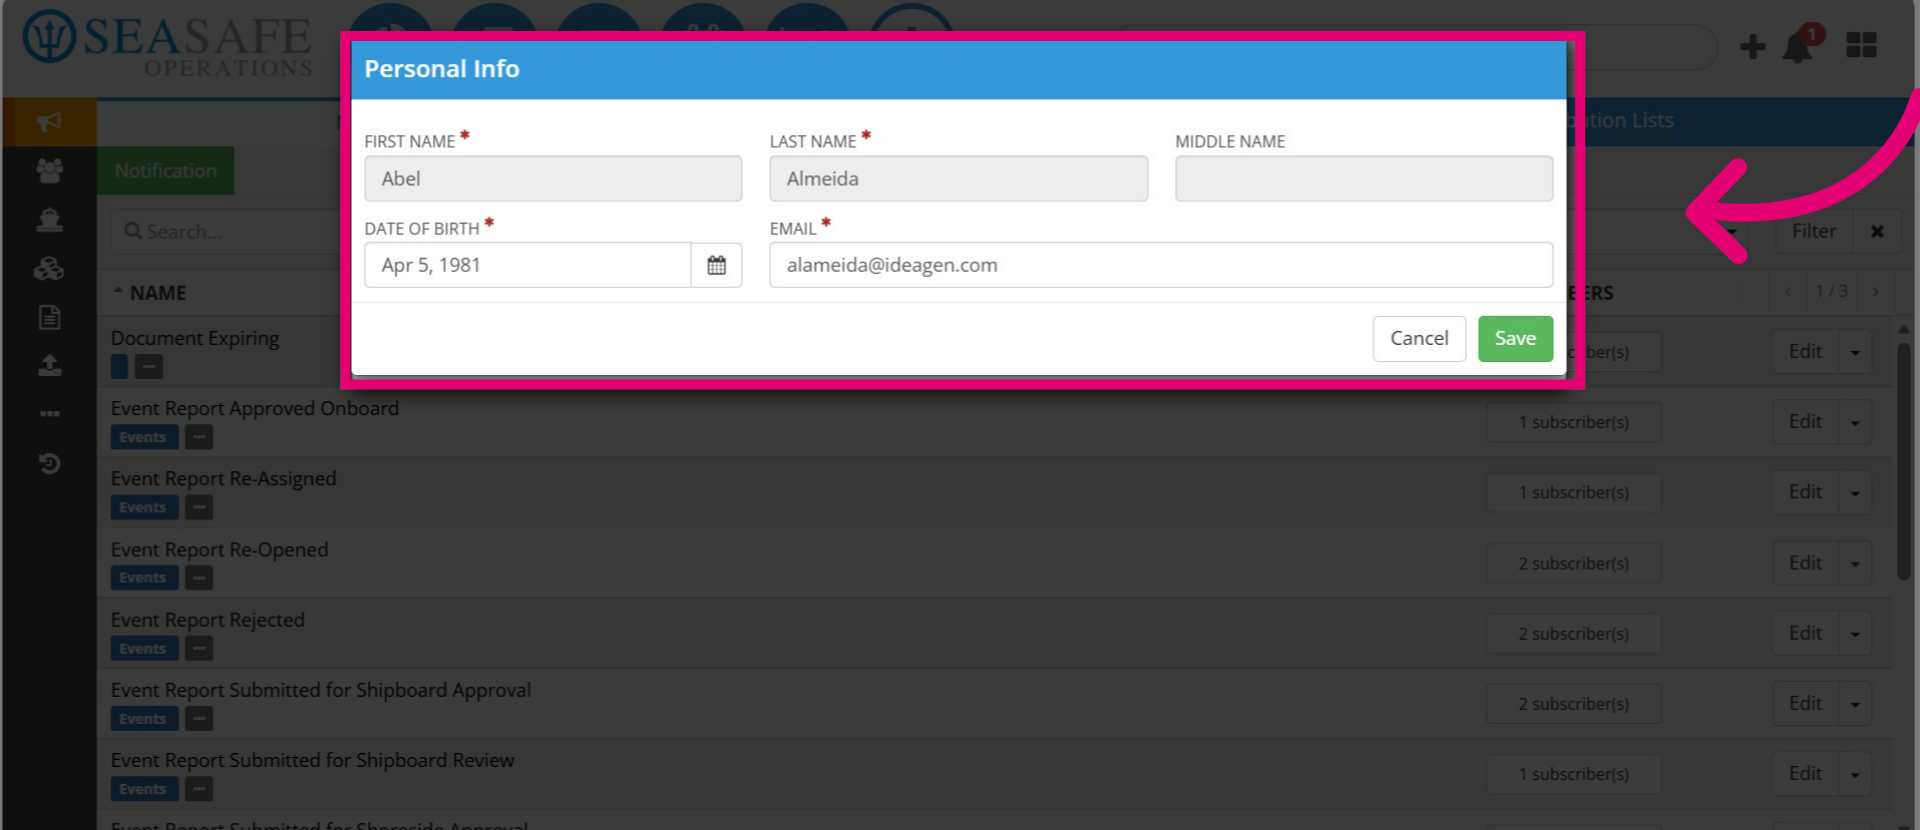Go to next page arrow beside 1 / 3
The height and width of the screenshot is (830, 1920).
coord(1876,291)
